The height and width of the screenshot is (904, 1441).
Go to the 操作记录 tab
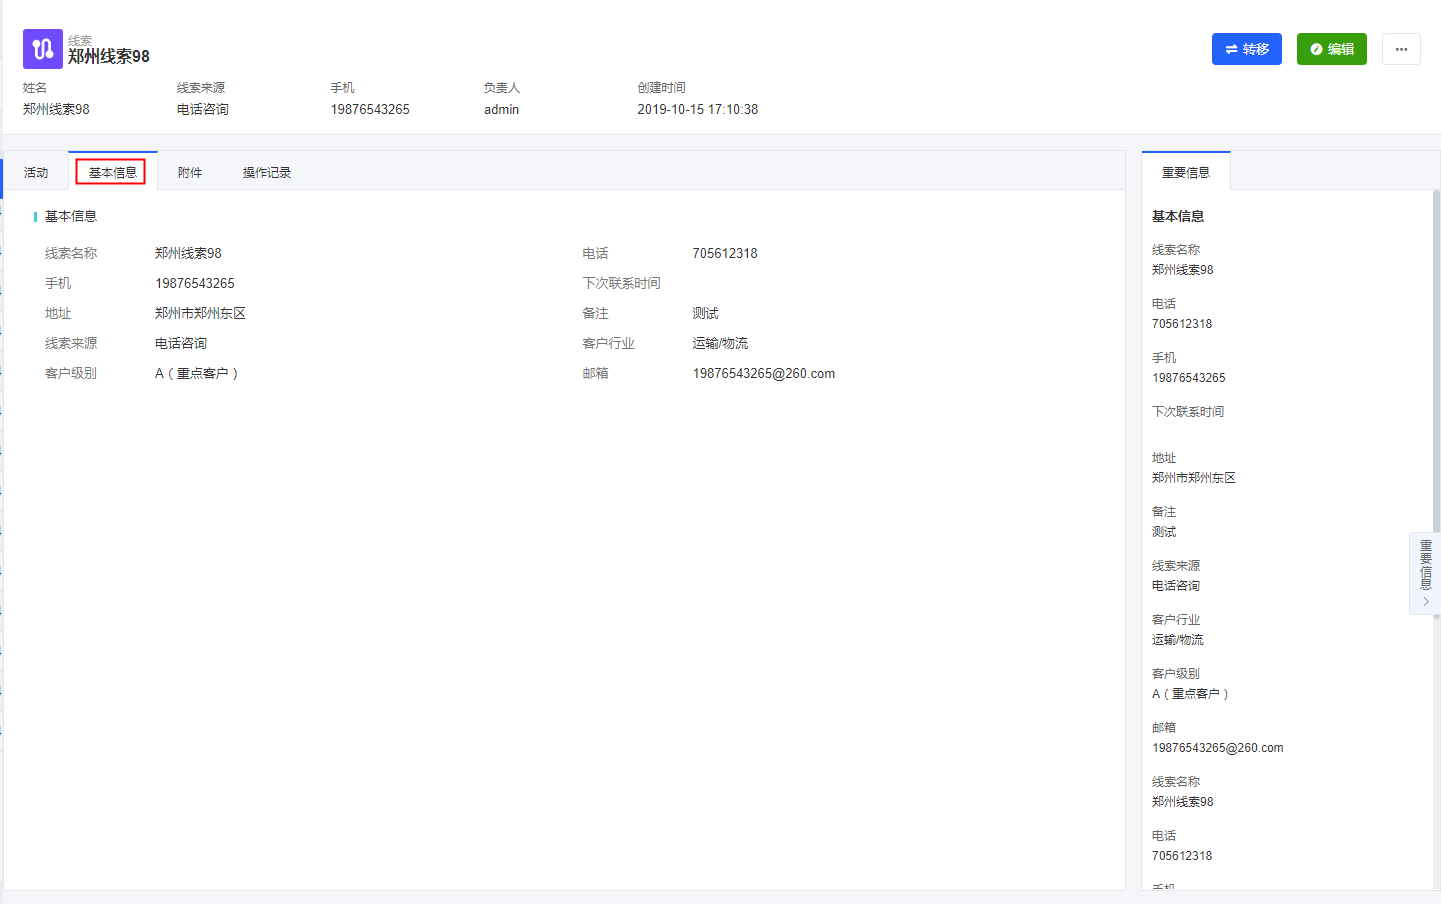[267, 173]
